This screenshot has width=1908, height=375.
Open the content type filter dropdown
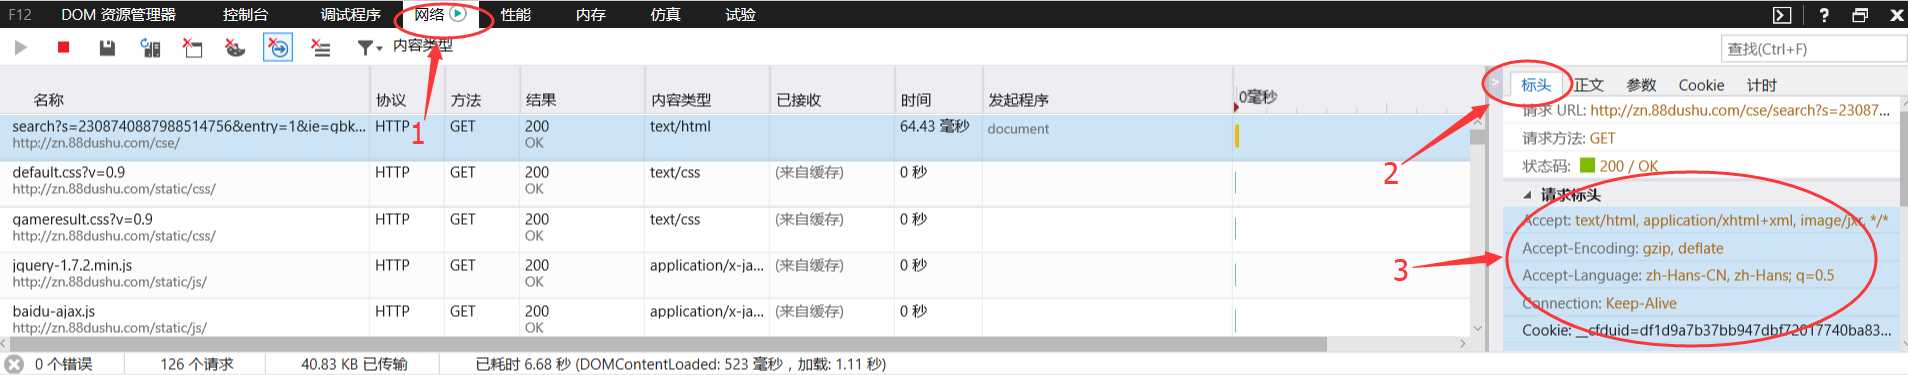point(370,47)
